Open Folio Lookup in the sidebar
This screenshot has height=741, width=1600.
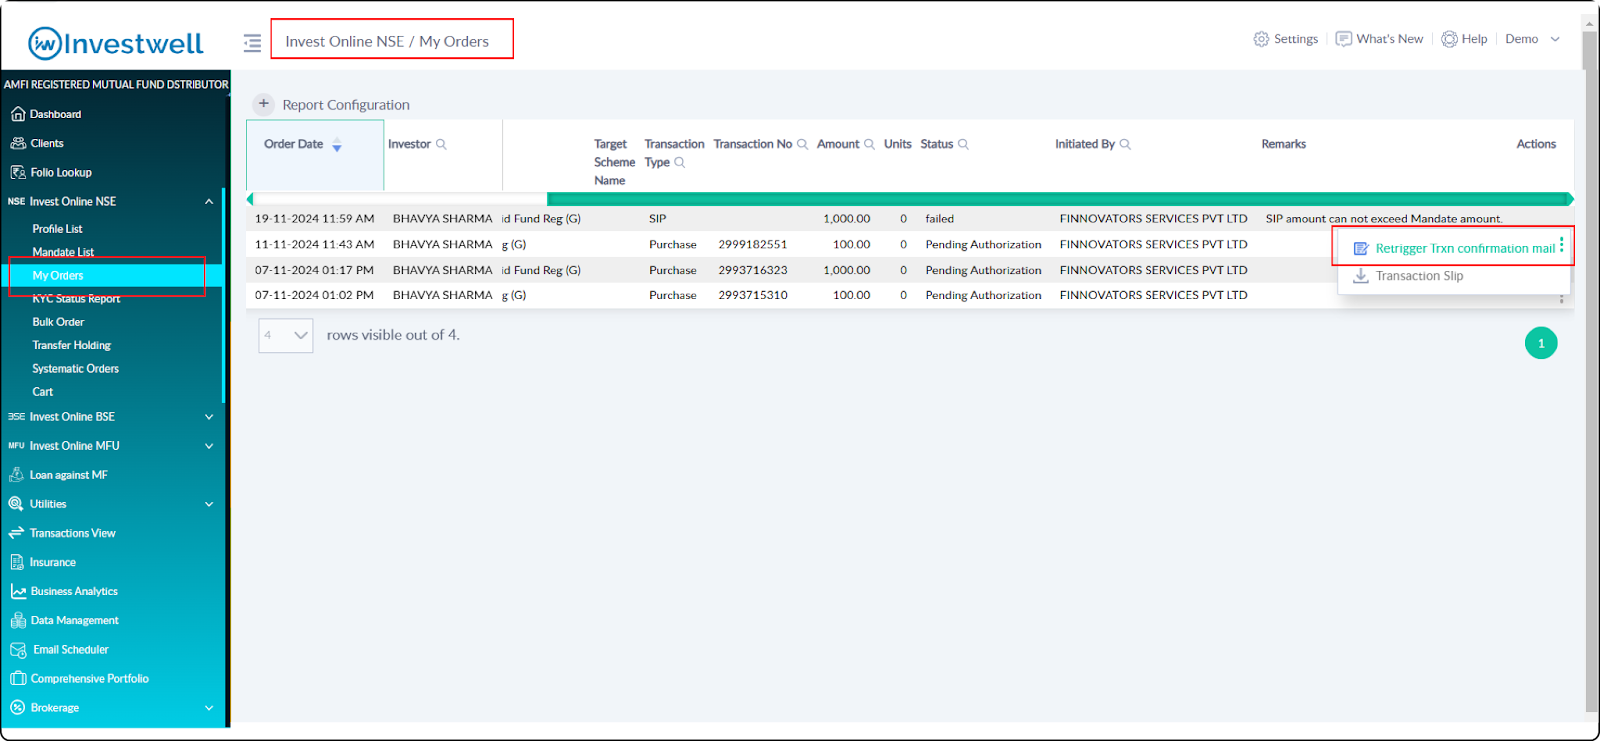click(x=60, y=172)
